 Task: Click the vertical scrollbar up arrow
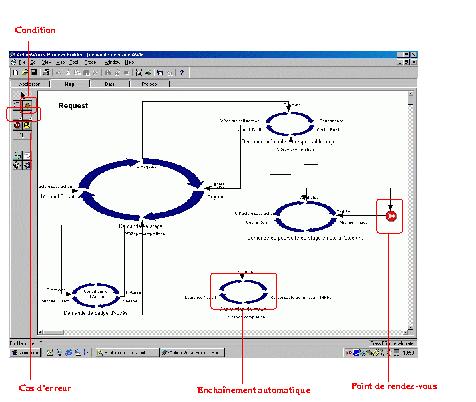point(411,94)
